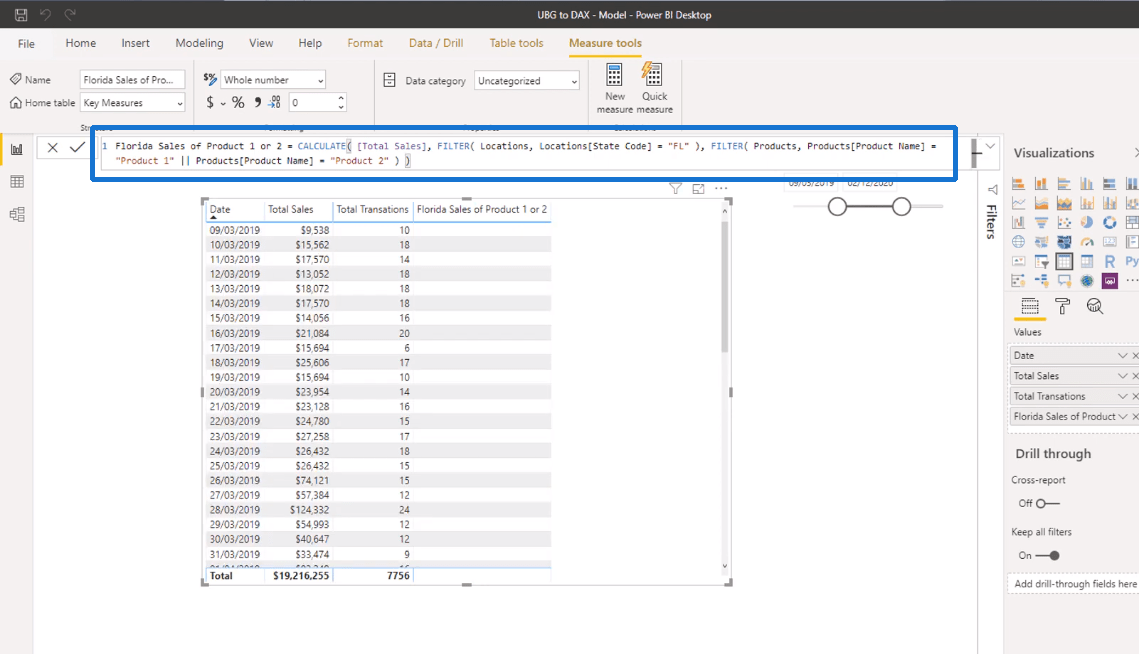
Task: Select the Matrix visualization icon
Action: coord(1087,262)
